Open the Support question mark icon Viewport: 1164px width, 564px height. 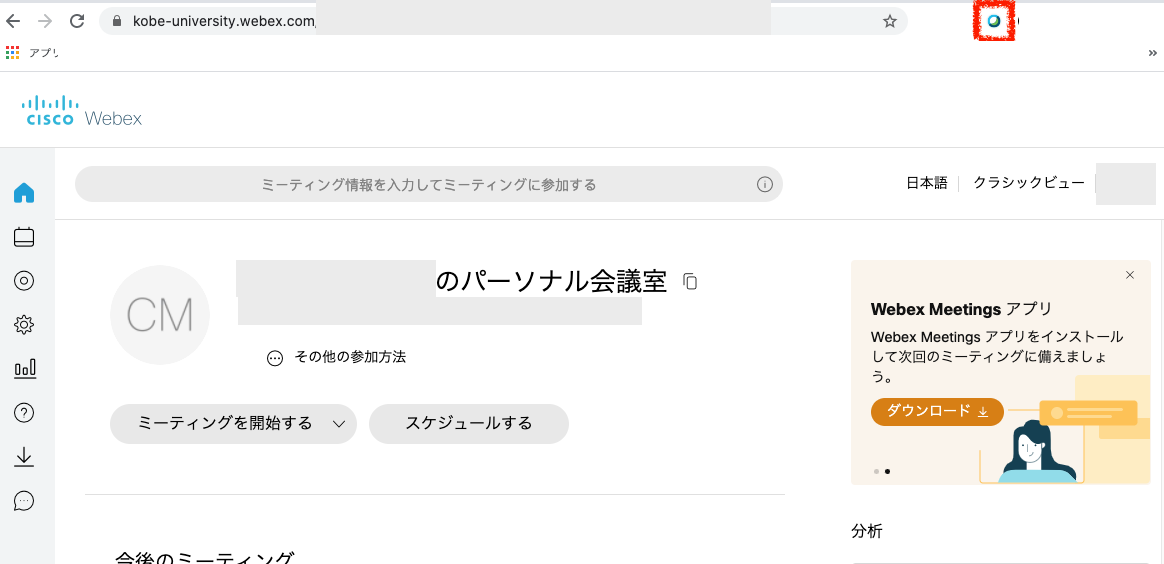[24, 413]
